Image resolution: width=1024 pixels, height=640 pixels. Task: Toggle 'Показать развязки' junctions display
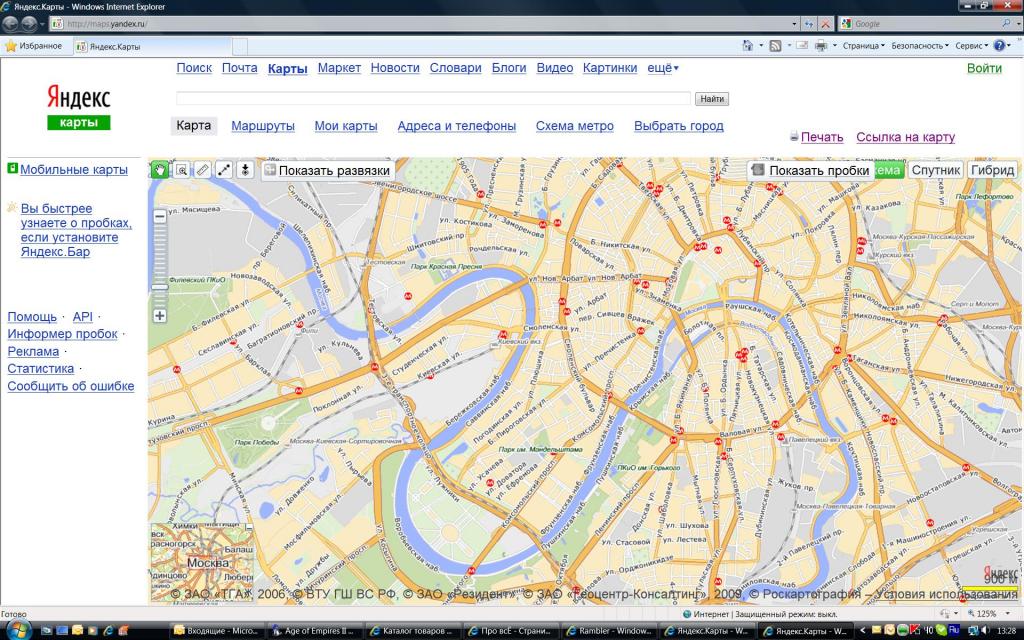click(x=327, y=171)
